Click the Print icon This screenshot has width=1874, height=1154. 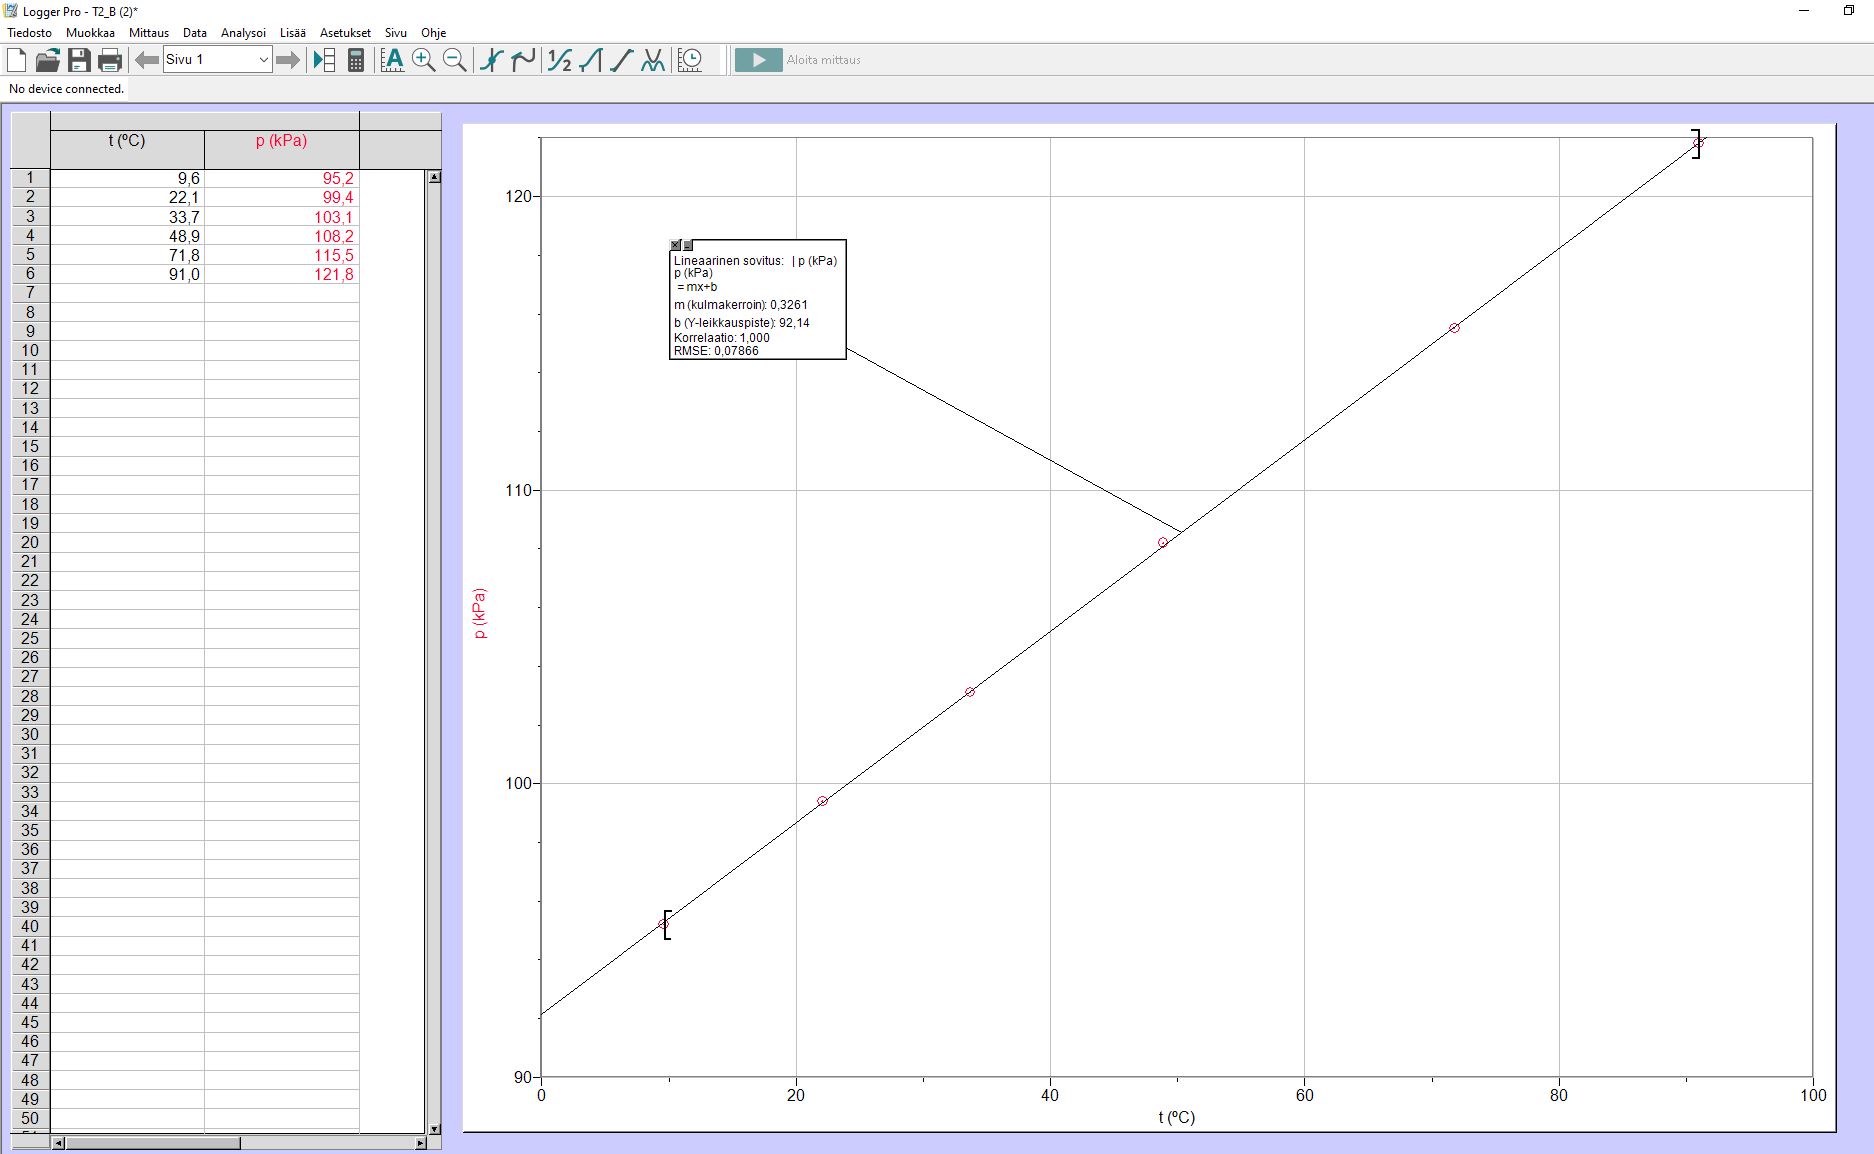tap(110, 60)
